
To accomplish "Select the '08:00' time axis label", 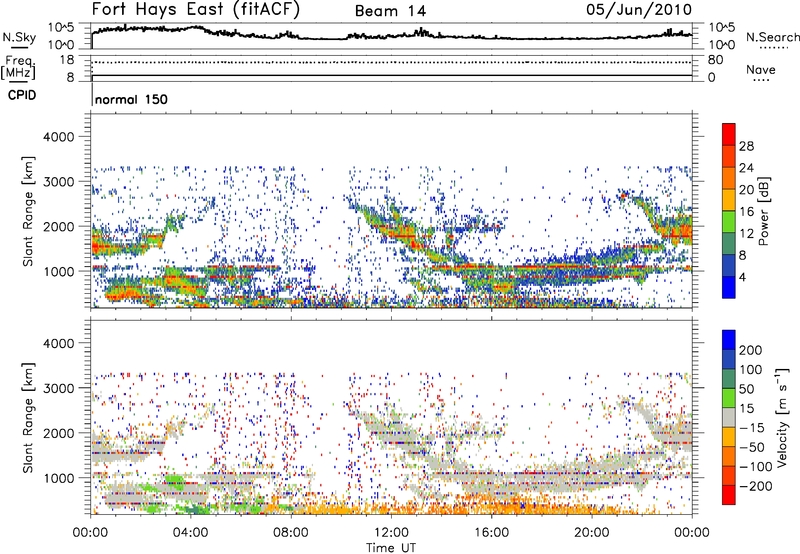I will [291, 533].
